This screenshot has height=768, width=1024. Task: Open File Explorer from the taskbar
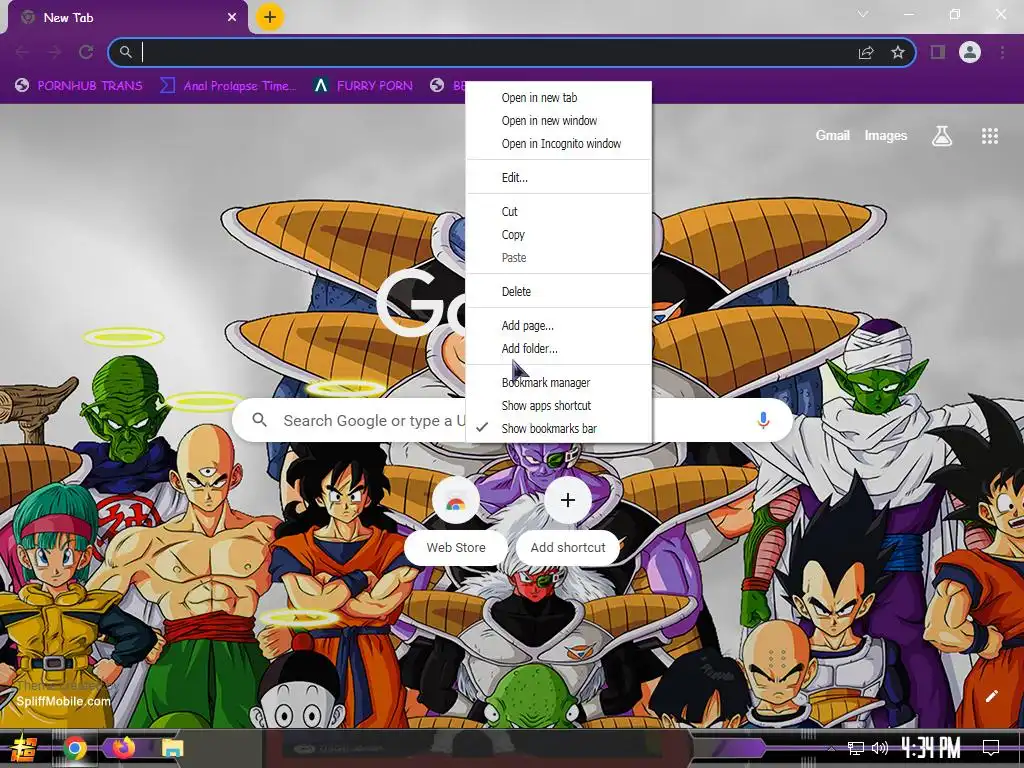pos(172,748)
